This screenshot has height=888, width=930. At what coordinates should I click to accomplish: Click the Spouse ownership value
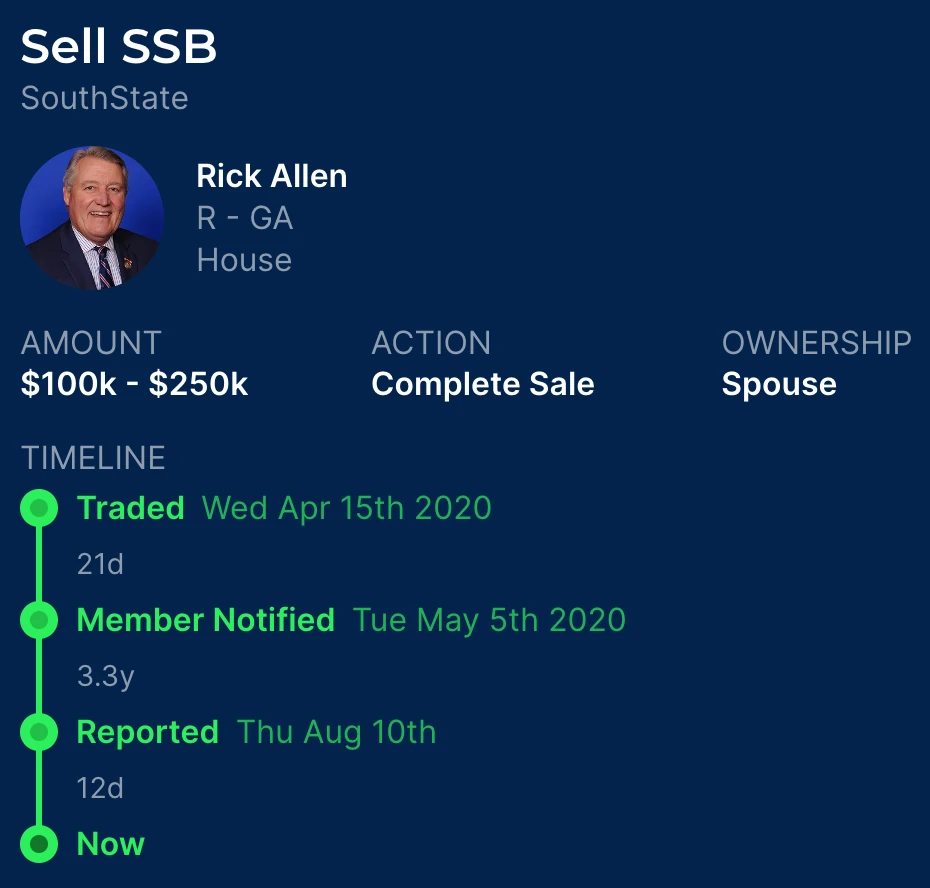779,384
